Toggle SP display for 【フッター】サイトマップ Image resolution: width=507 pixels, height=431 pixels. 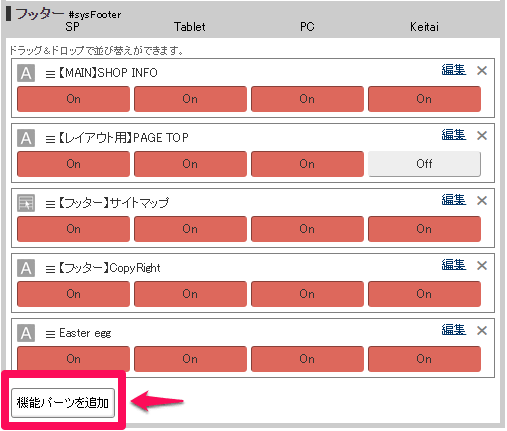(x=73, y=229)
